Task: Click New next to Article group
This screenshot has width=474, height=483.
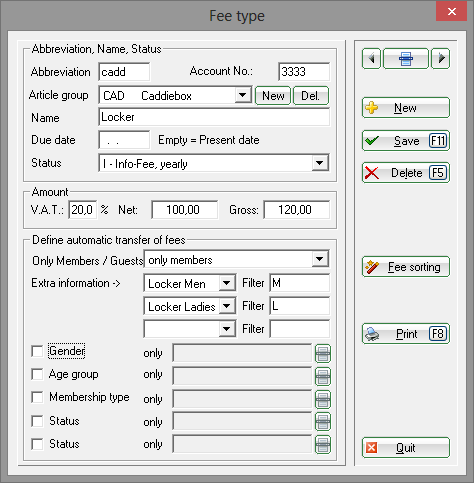Action: [273, 96]
